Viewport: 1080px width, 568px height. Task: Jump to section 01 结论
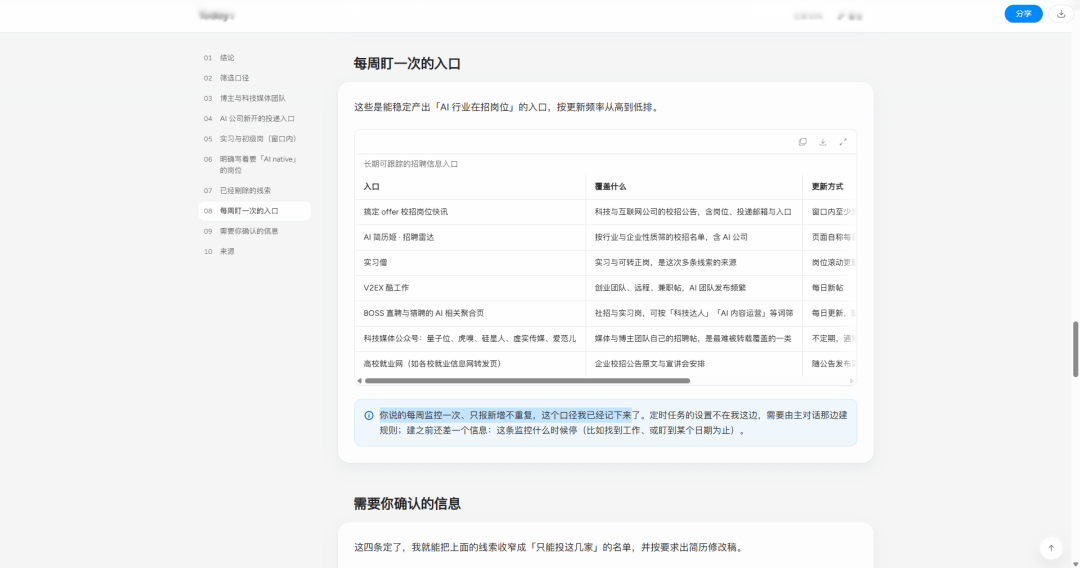tap(254, 58)
